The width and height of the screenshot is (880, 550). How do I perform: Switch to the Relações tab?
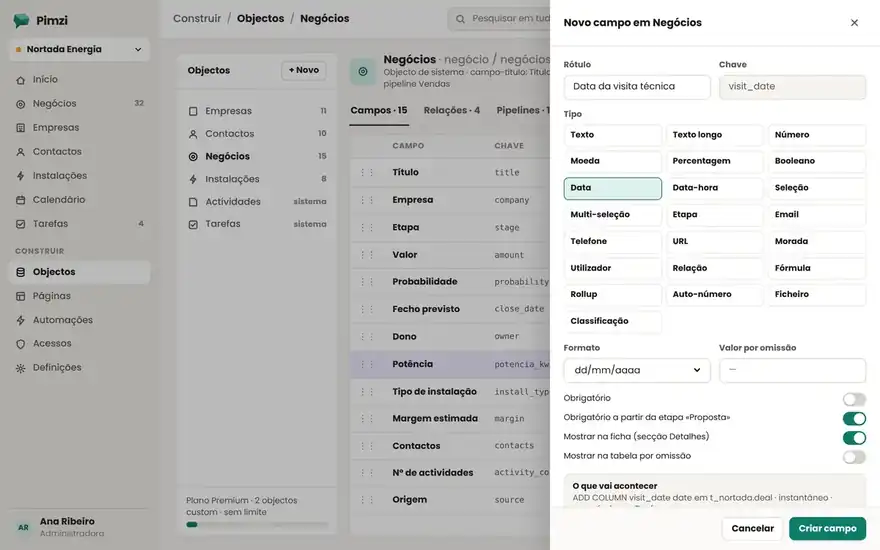pos(452,111)
